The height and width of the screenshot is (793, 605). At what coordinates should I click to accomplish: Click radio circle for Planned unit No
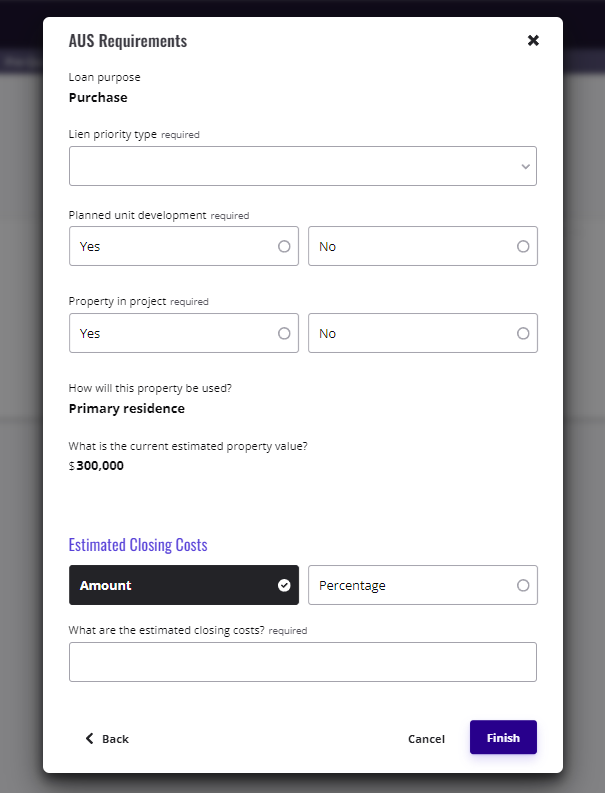click(523, 246)
